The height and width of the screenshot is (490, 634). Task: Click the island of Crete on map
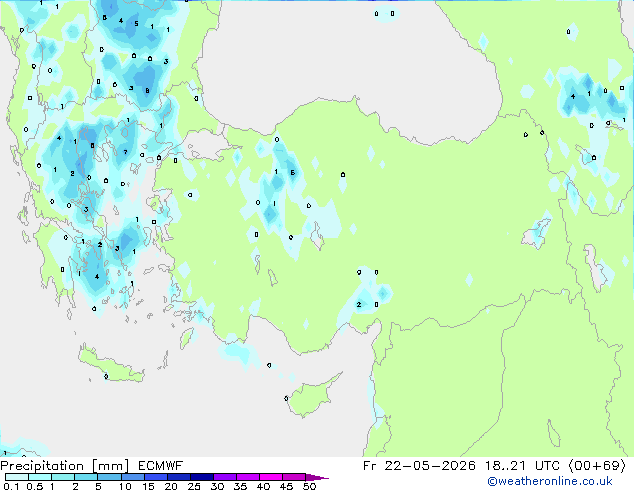[x=109, y=366]
